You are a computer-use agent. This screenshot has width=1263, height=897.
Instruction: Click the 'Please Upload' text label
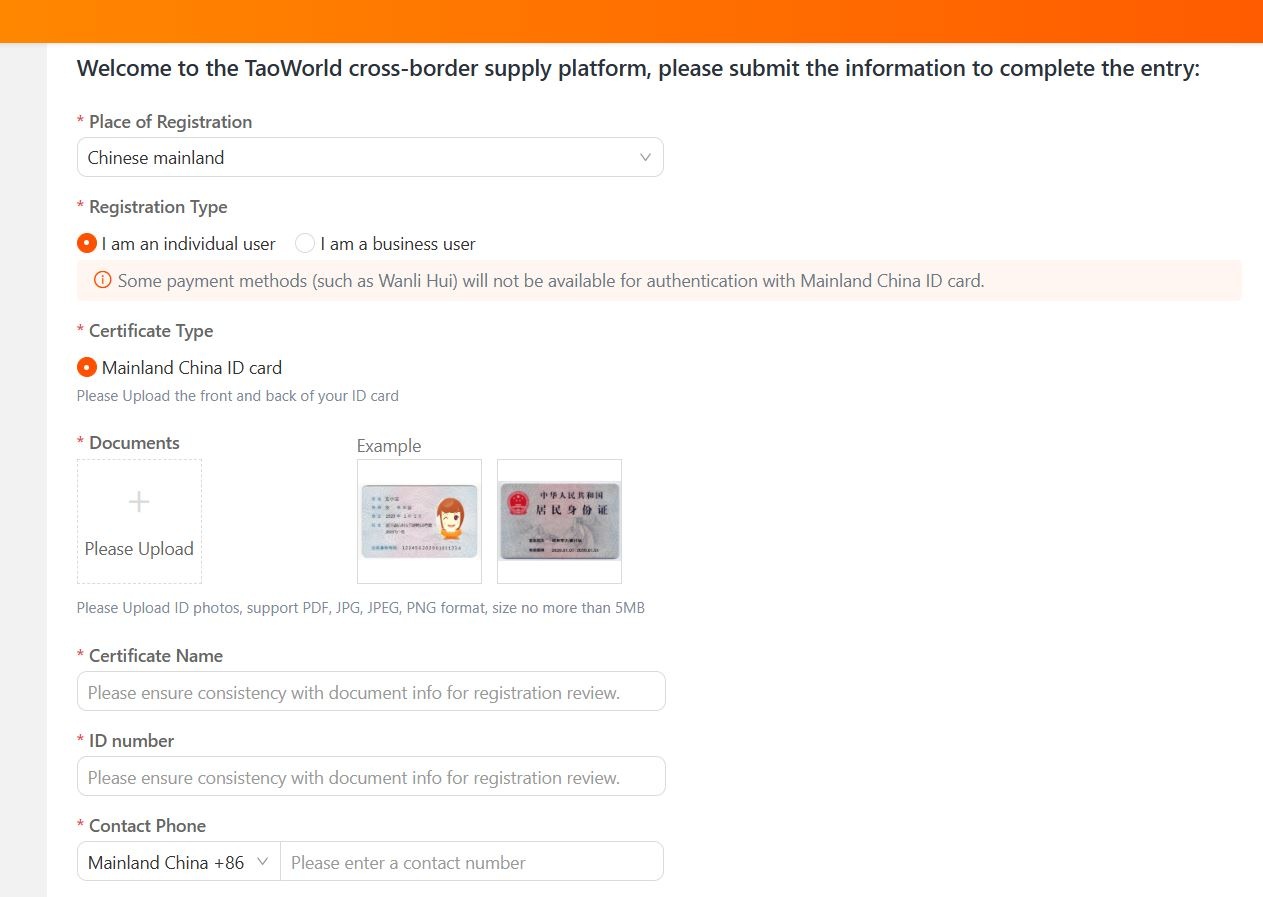[139, 549]
